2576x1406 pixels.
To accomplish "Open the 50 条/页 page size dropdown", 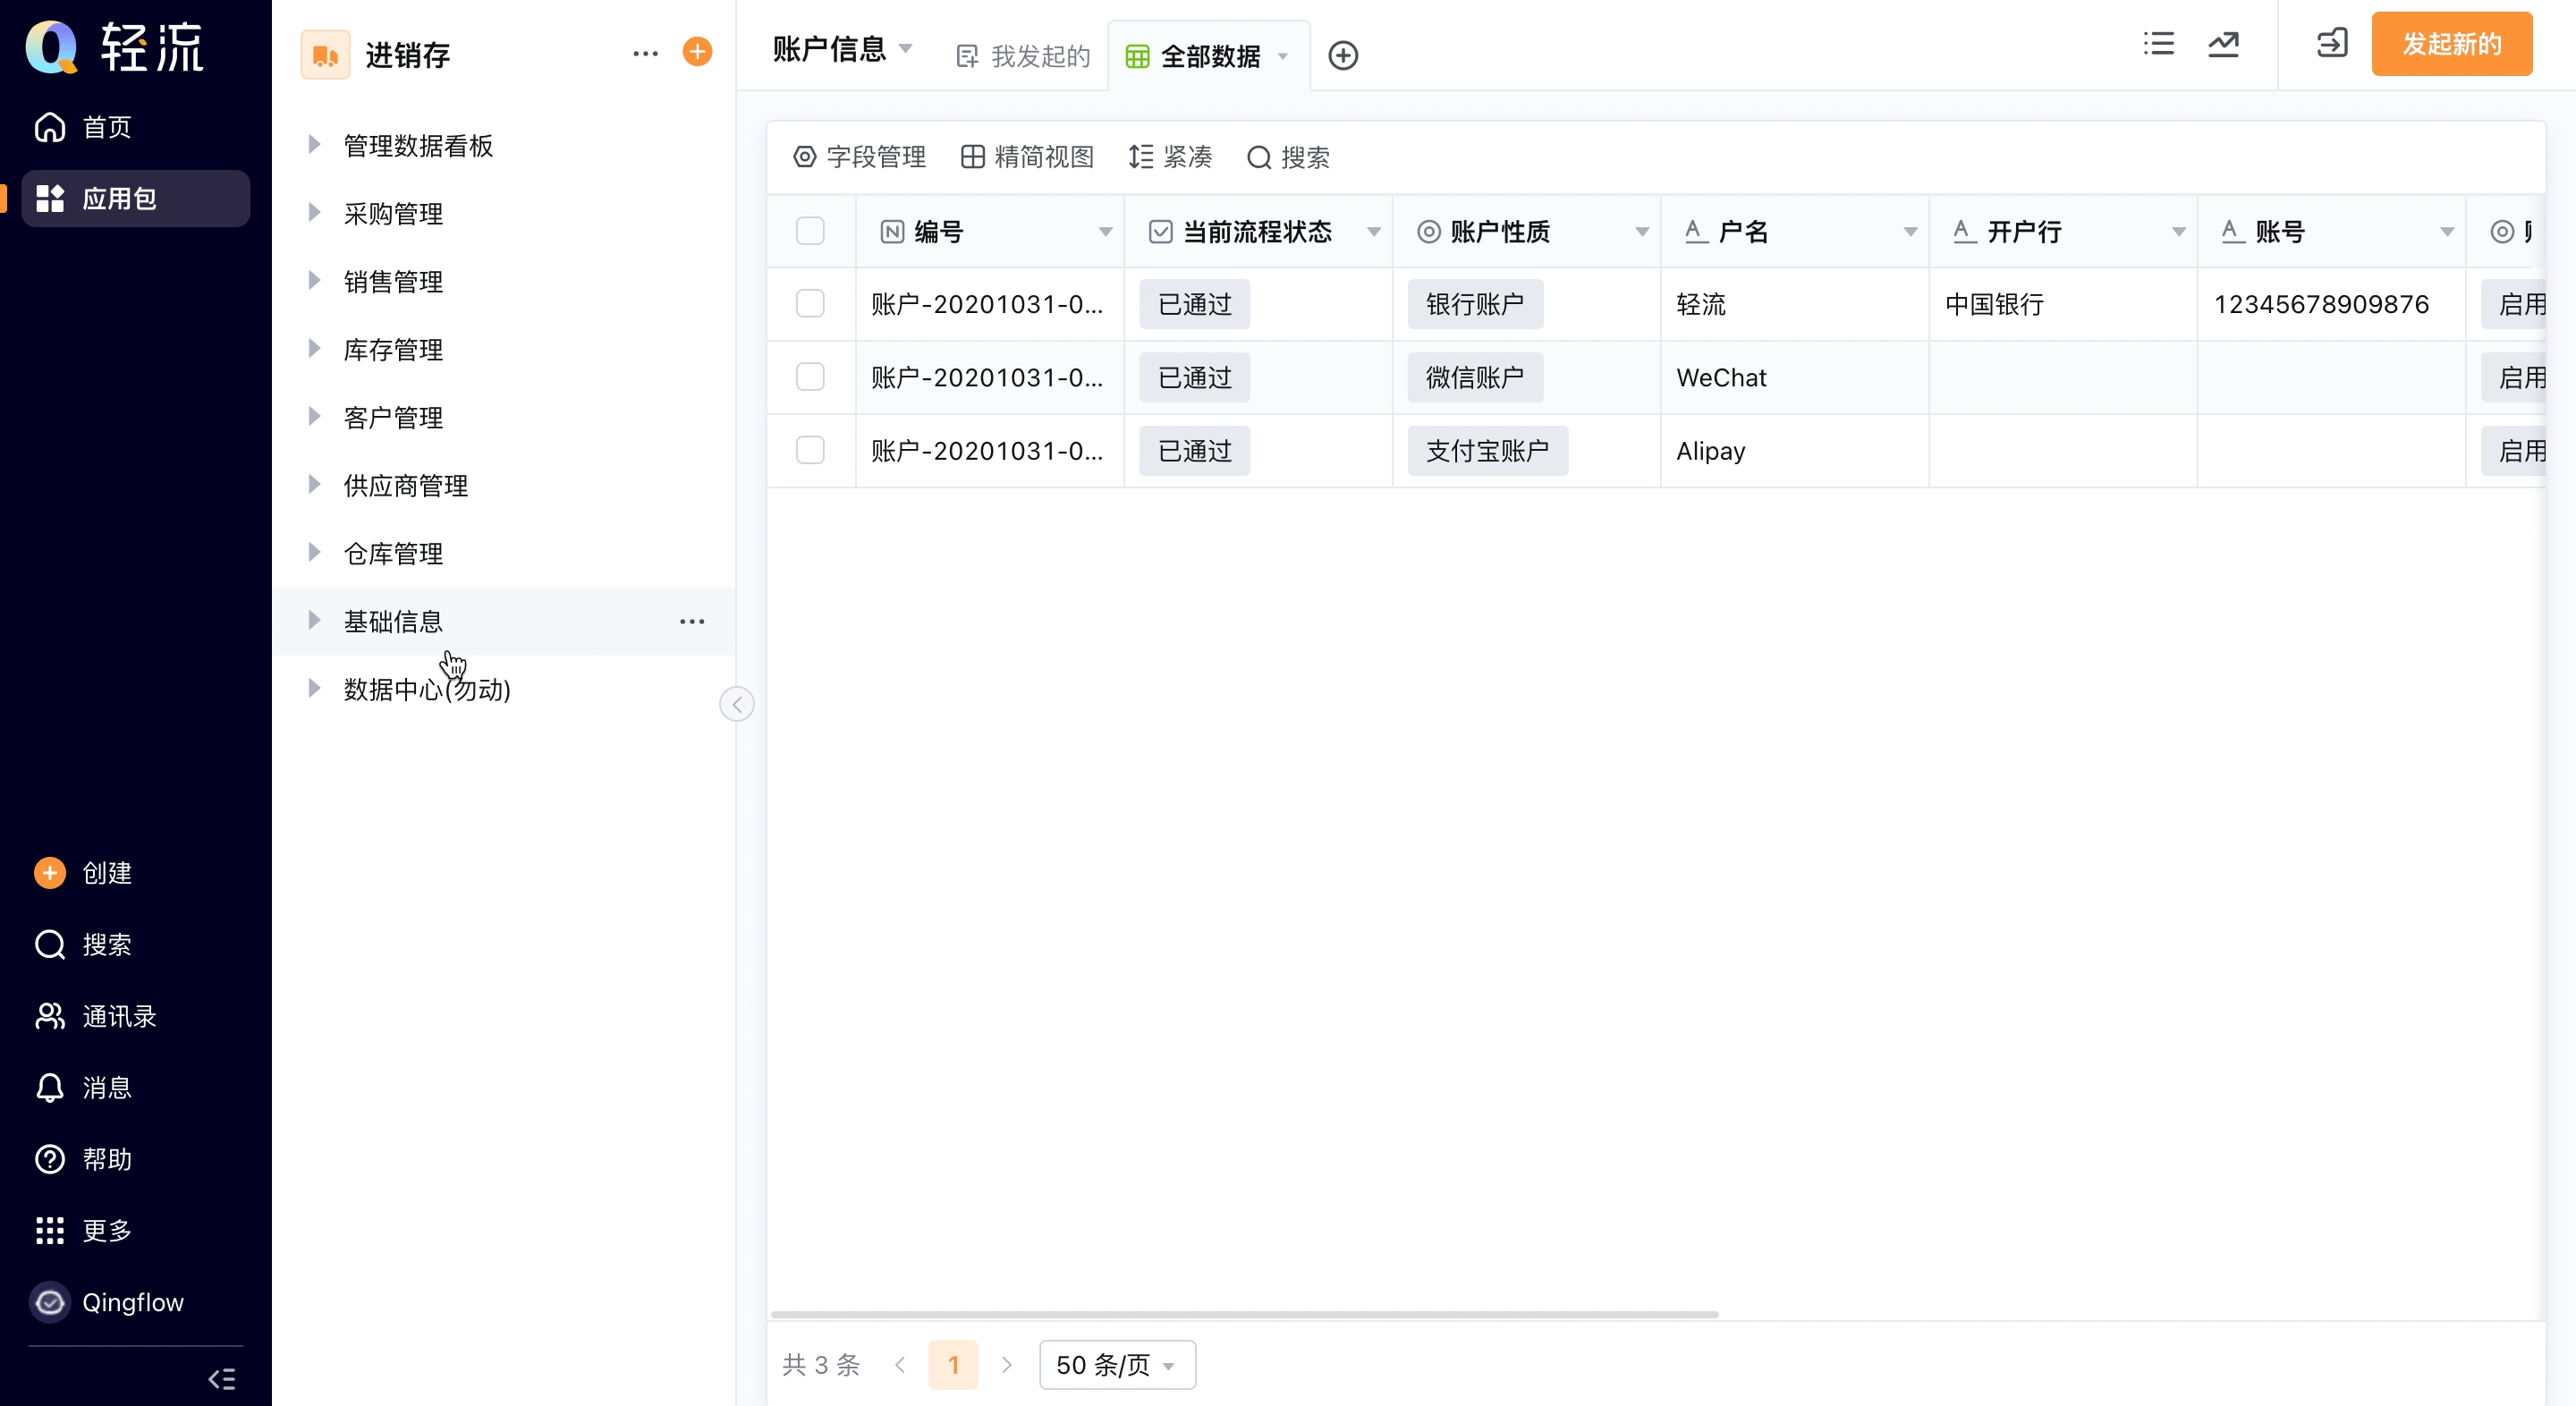I will 1117,1365.
